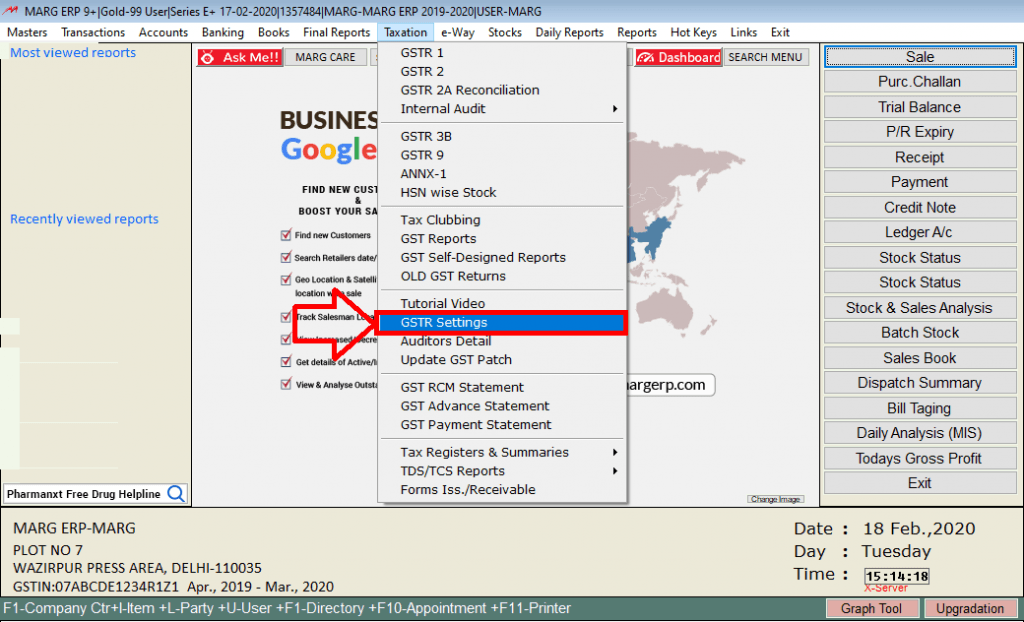
Task: Open GST Advance Statement
Action: (502, 406)
